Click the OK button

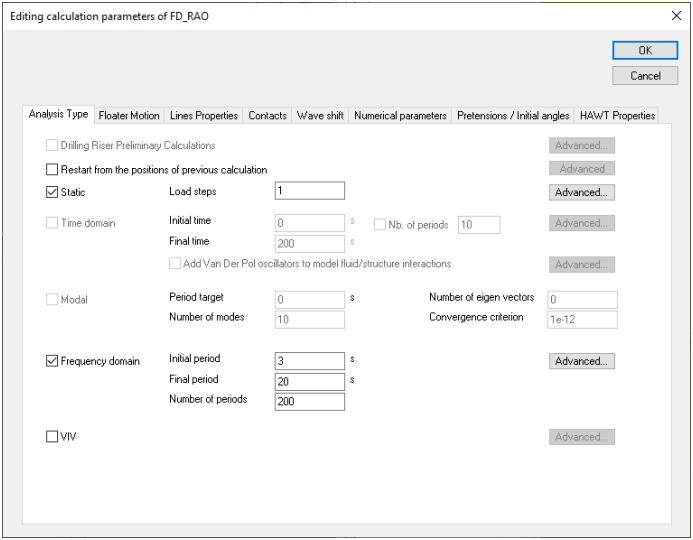(645, 51)
